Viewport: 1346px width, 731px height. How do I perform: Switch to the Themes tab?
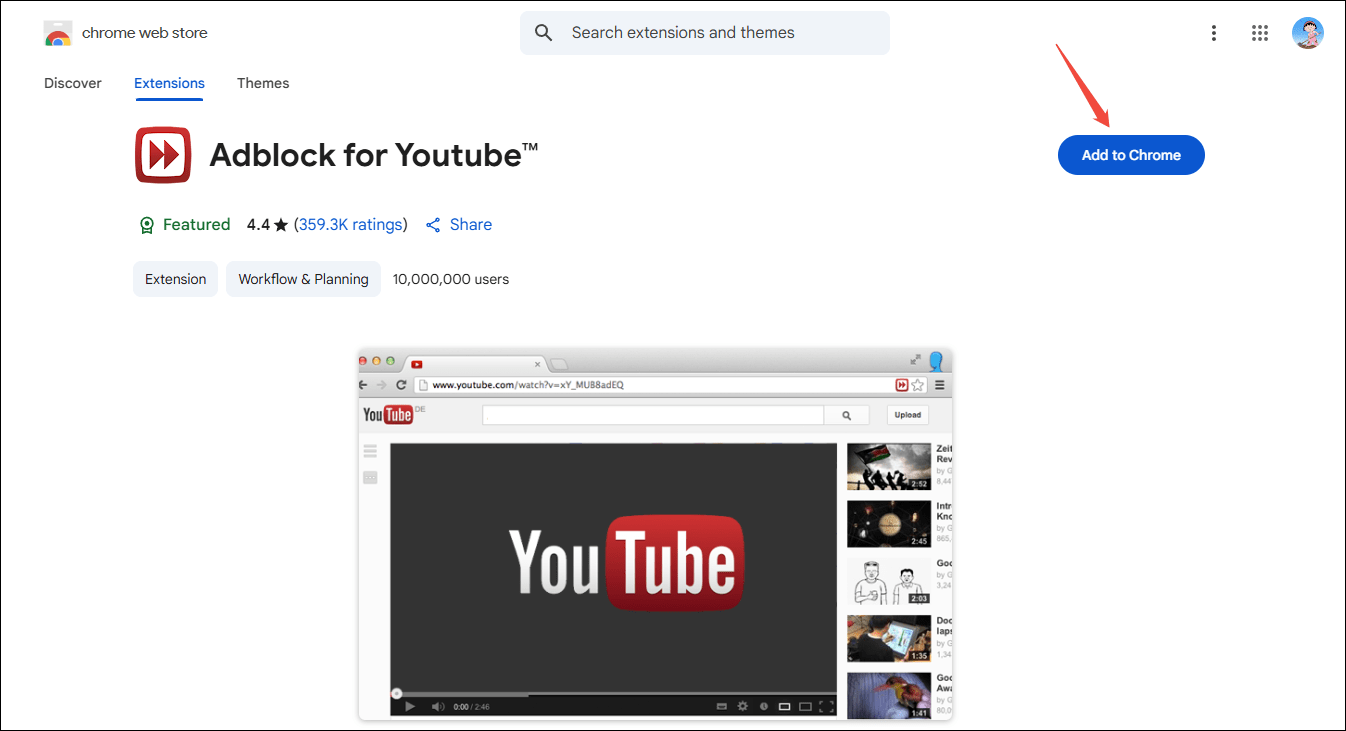point(263,83)
